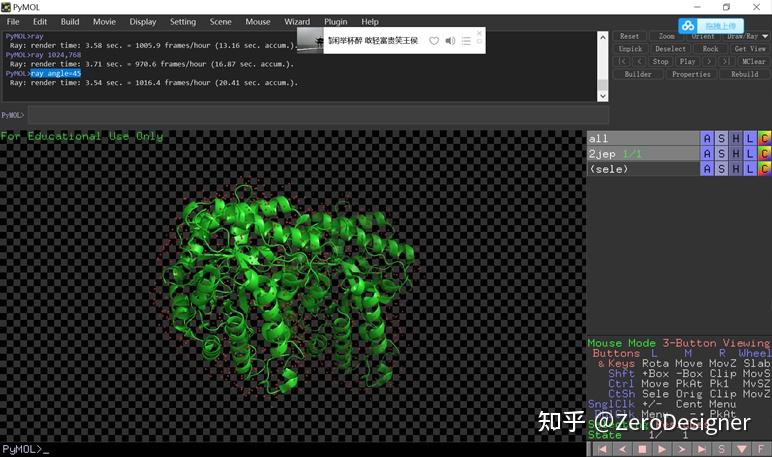This screenshot has height=457, width=772.
Task: Click the Deselect button
Action: [671, 49]
